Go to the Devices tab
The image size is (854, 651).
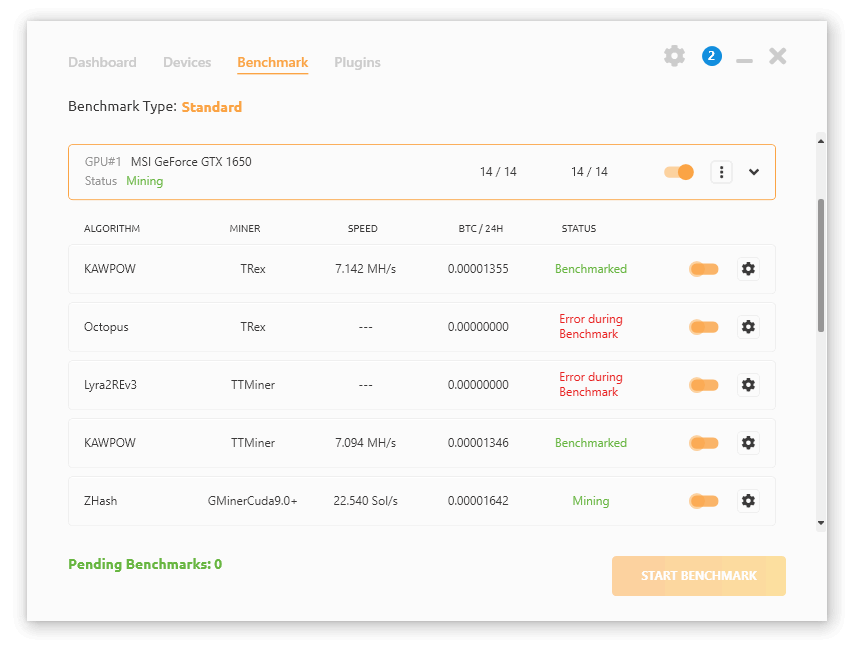pos(187,62)
